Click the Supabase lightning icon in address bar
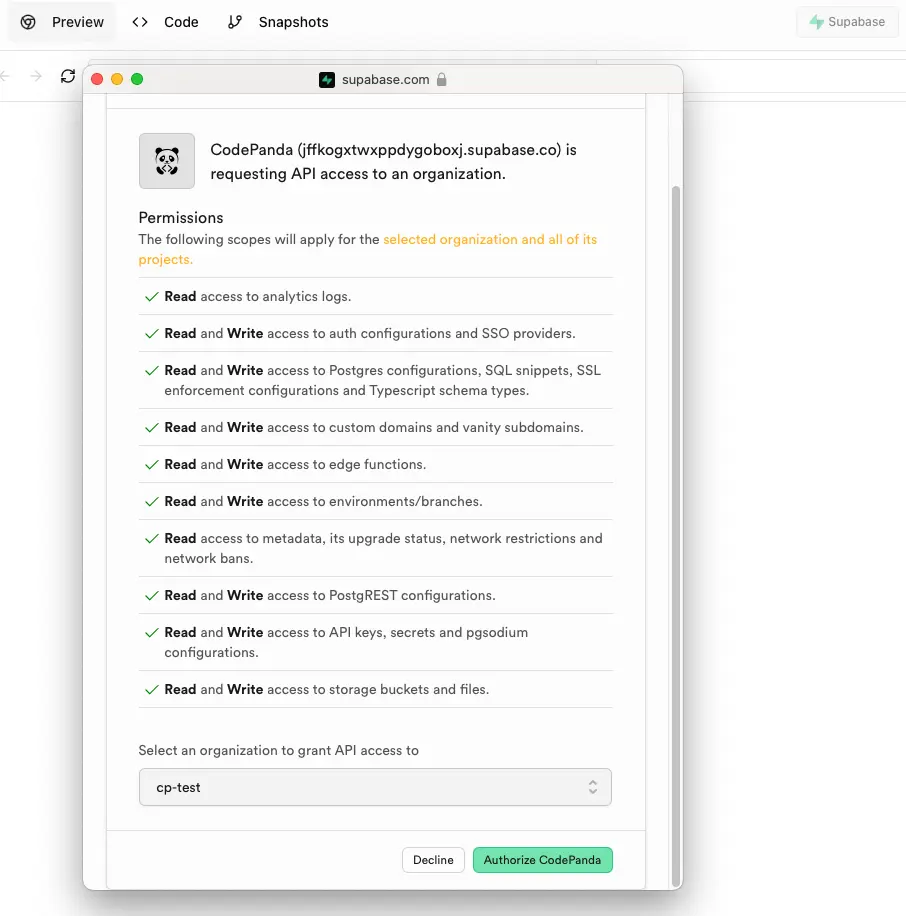This screenshot has height=916, width=906. (x=327, y=79)
